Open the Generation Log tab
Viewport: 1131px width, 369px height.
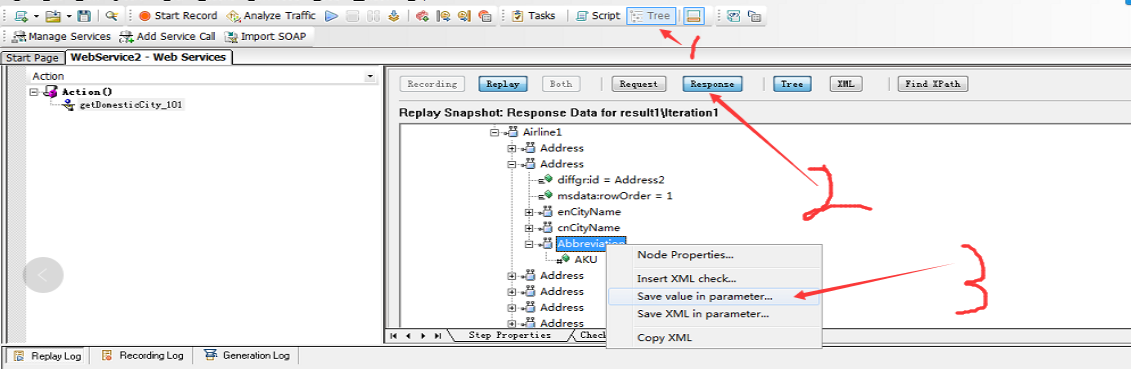247,356
